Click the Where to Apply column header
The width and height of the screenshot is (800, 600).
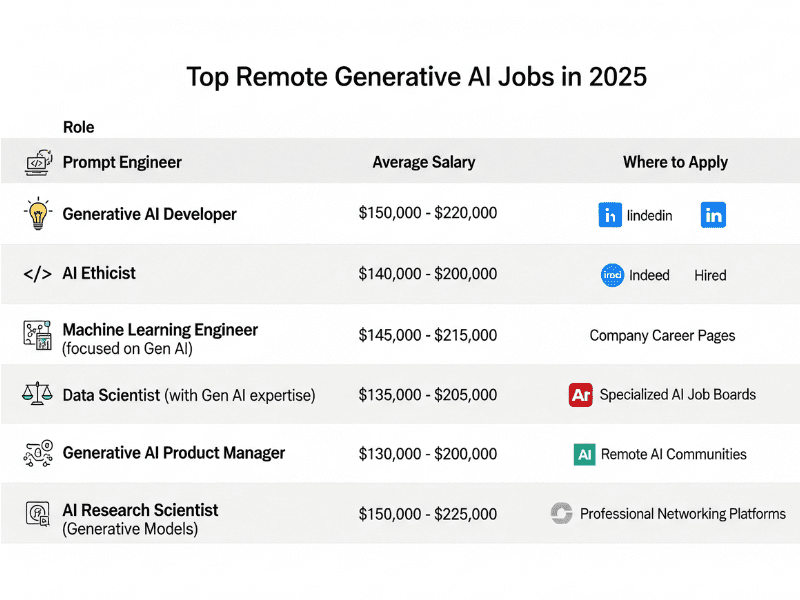pyautogui.click(x=675, y=162)
